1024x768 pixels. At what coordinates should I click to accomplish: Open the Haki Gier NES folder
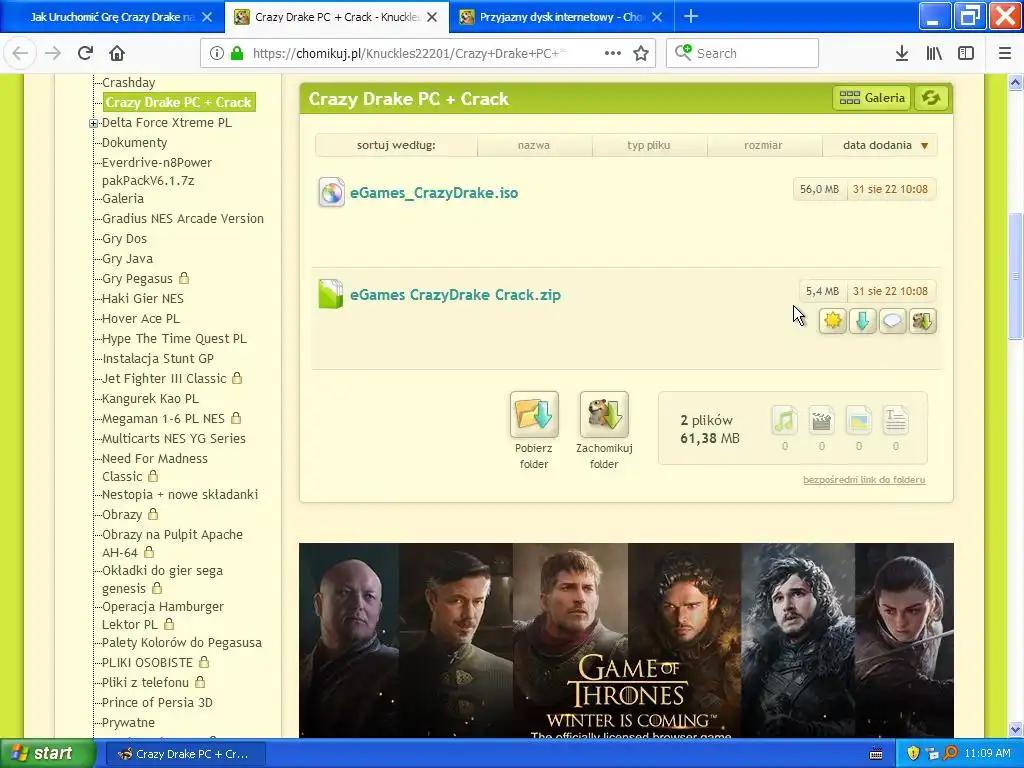tap(143, 298)
